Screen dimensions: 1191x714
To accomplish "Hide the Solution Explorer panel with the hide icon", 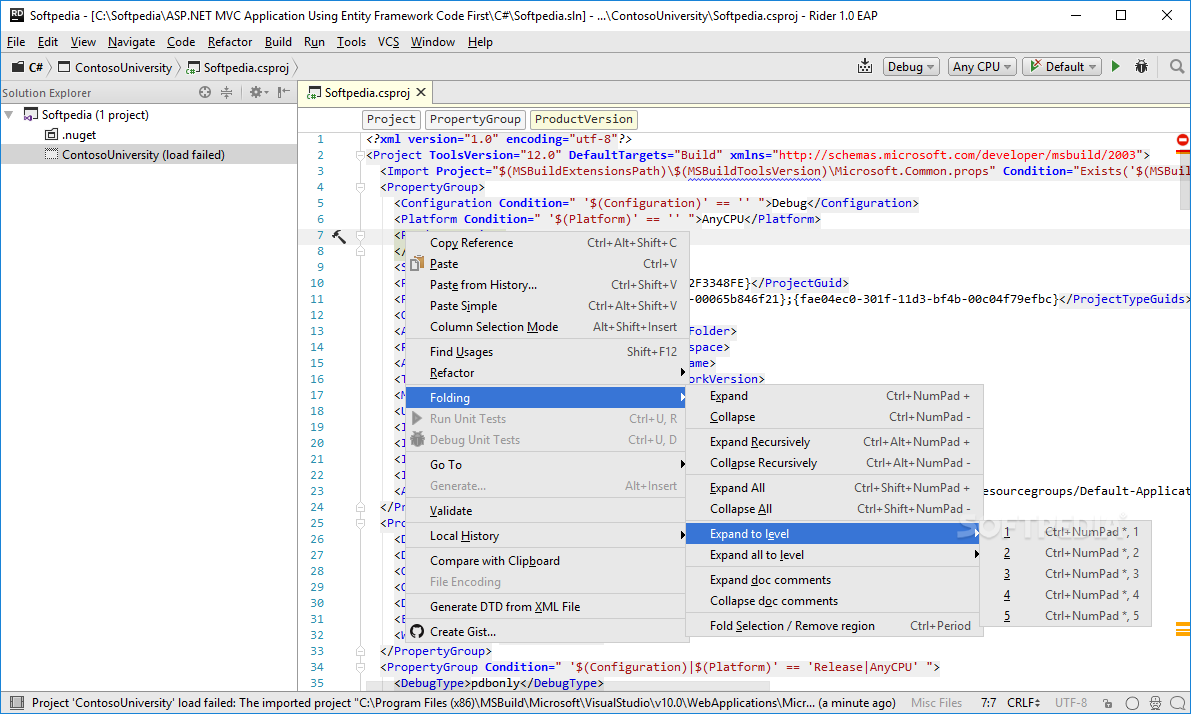I will tap(284, 93).
